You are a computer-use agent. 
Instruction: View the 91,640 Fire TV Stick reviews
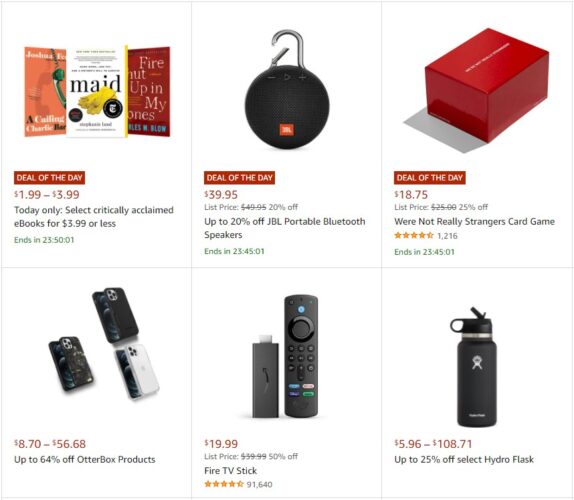point(260,485)
